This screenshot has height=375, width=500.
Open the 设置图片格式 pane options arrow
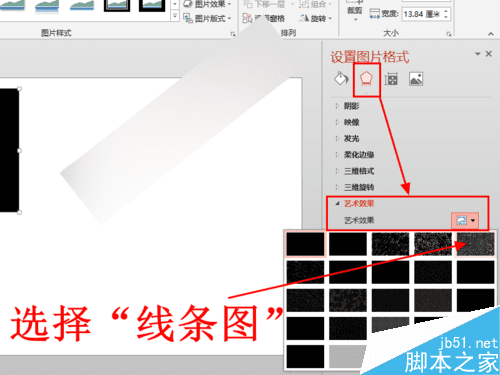(x=477, y=54)
